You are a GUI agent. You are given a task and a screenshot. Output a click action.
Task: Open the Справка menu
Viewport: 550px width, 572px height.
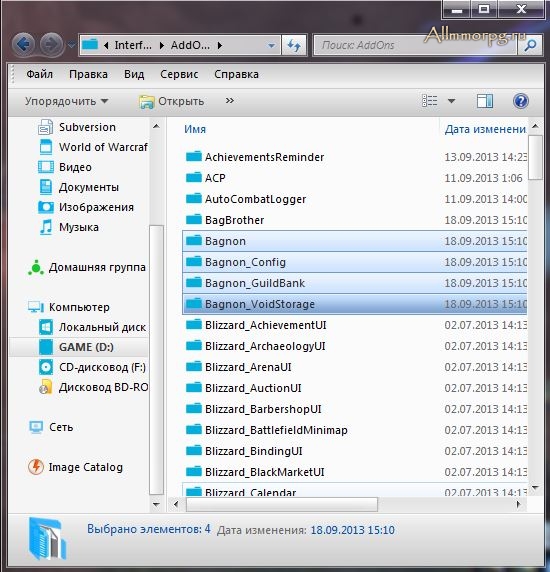[236, 74]
